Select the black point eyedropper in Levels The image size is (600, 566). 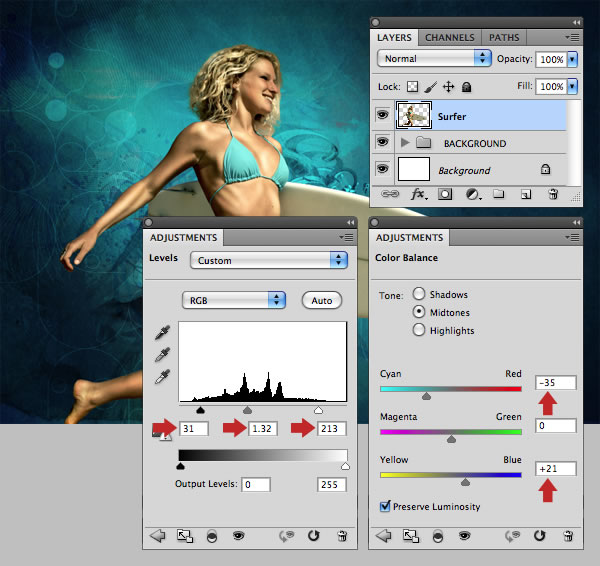[x=162, y=333]
